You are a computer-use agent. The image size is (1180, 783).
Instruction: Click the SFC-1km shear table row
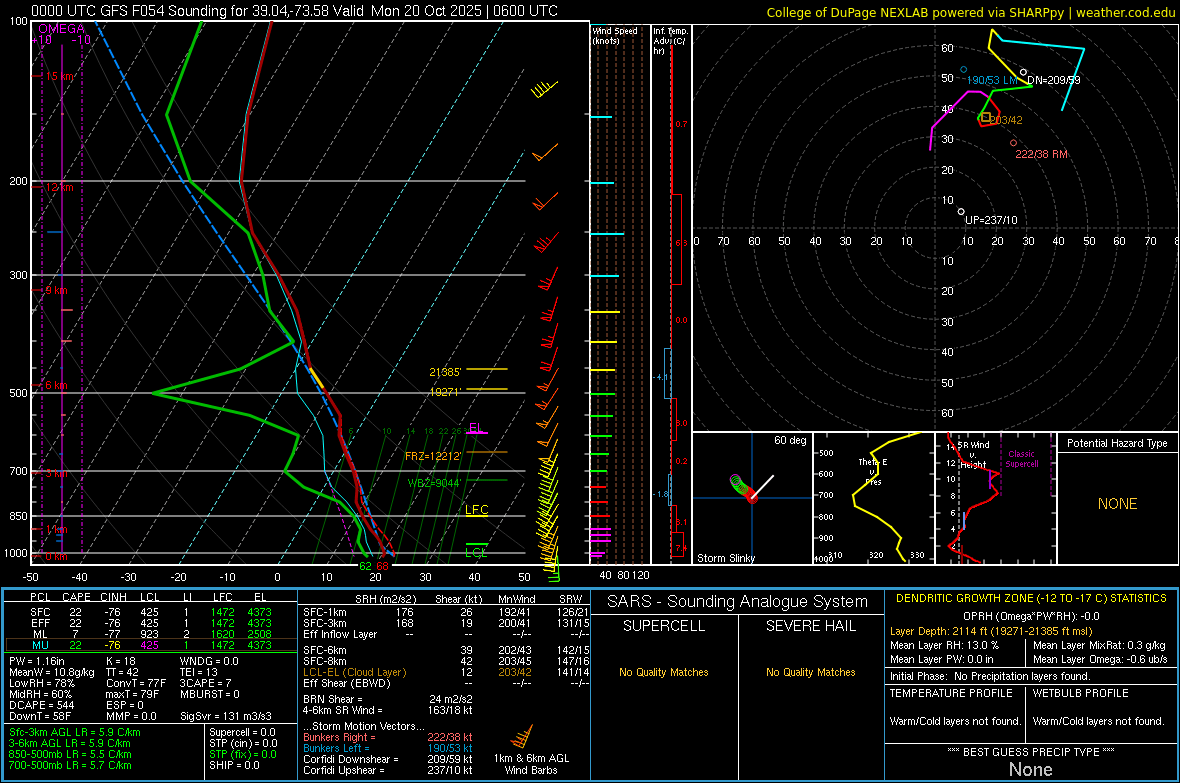click(x=446, y=612)
